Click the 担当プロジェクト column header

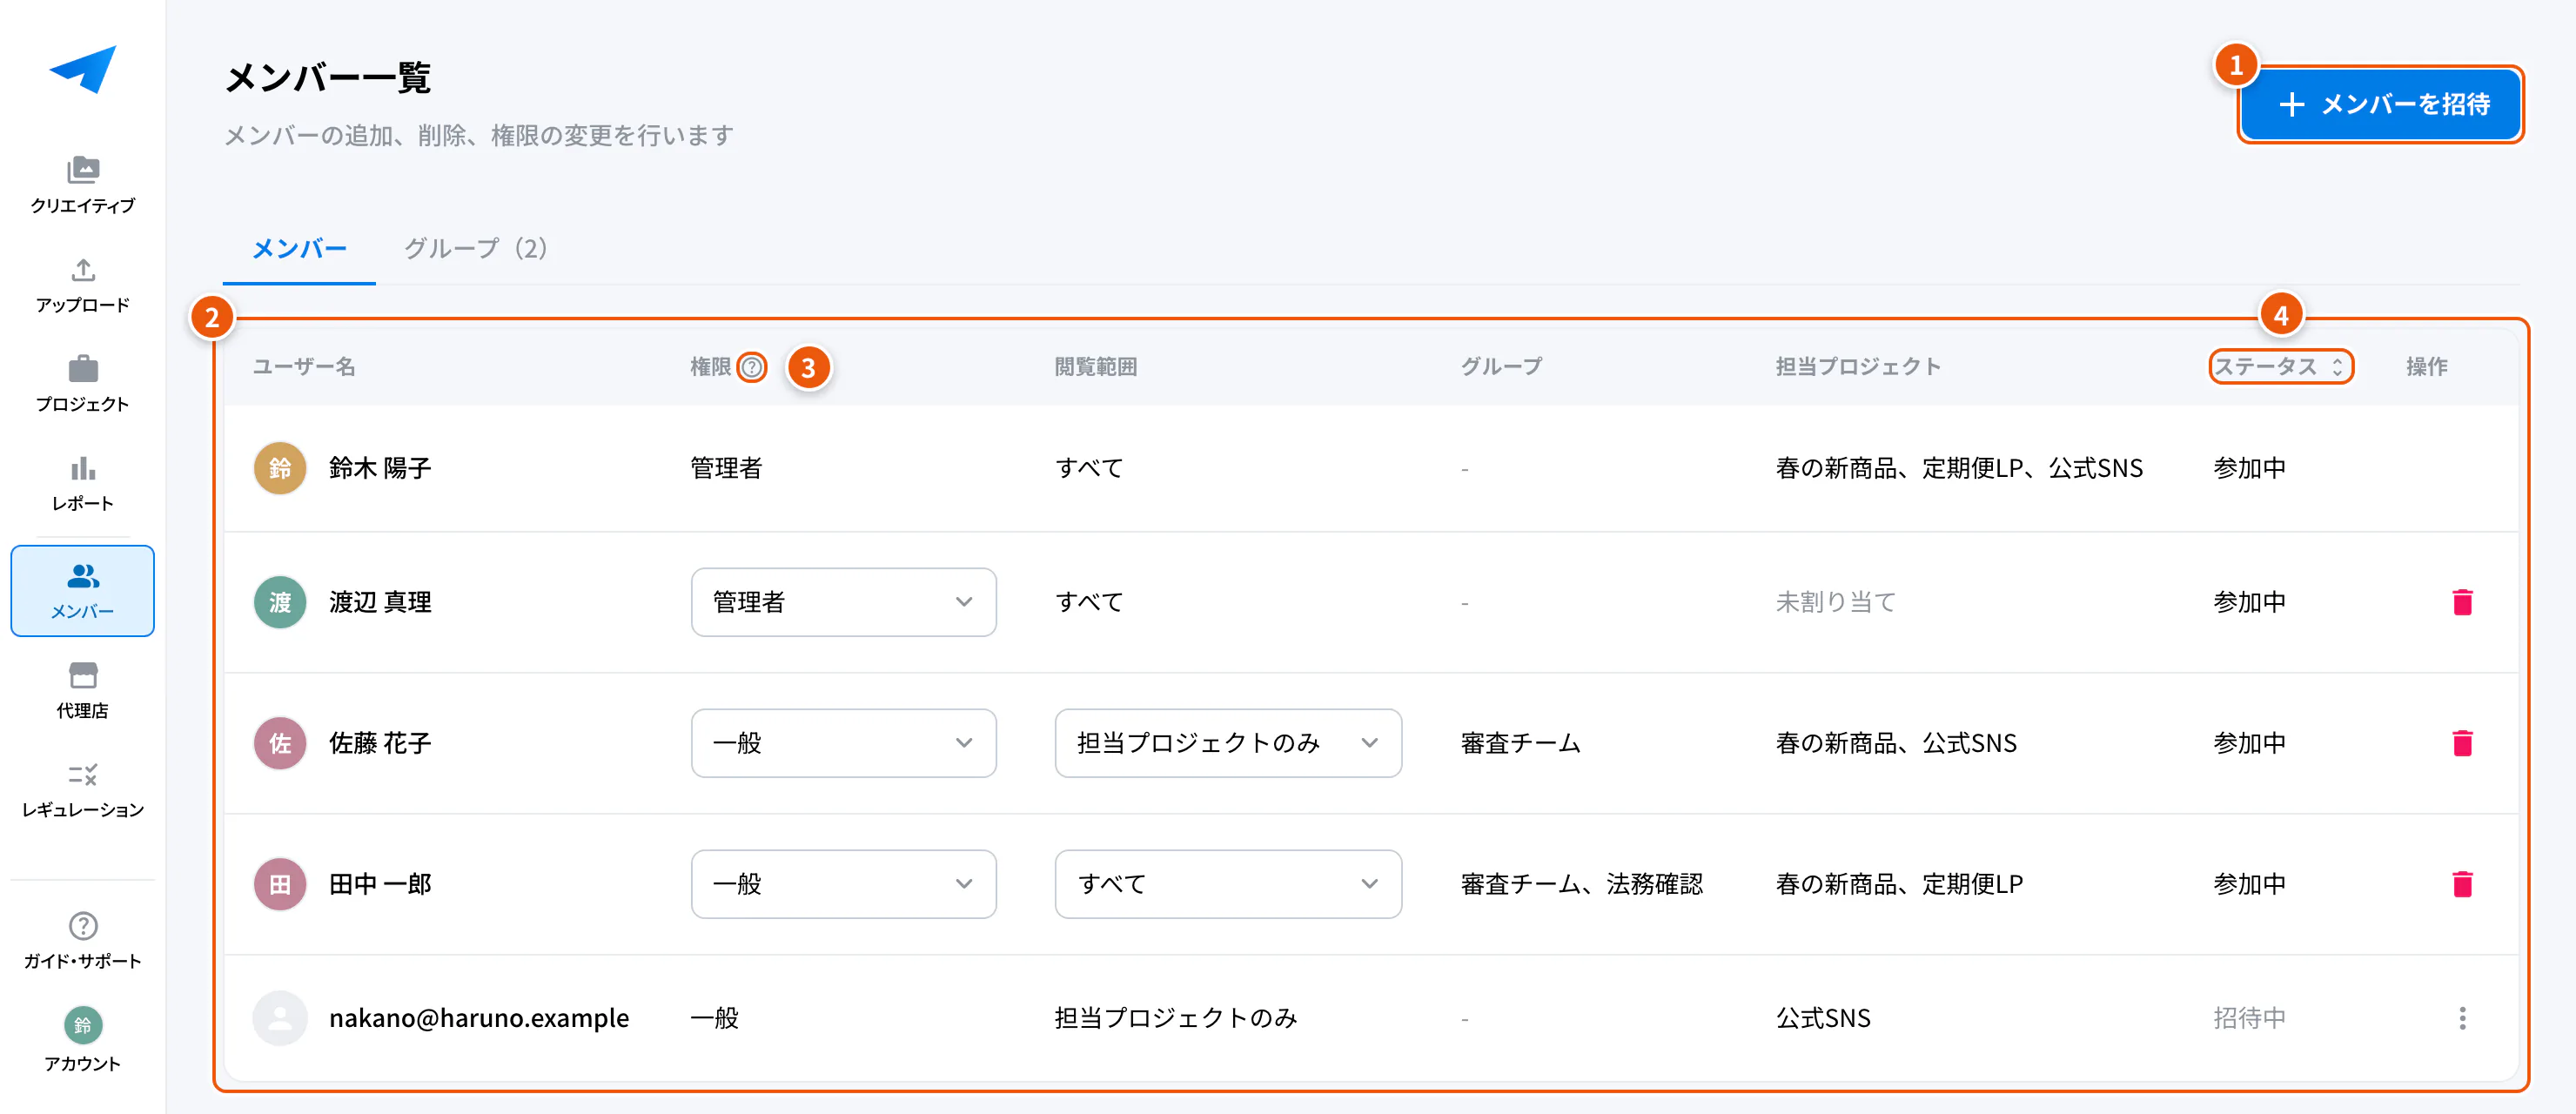point(1857,367)
